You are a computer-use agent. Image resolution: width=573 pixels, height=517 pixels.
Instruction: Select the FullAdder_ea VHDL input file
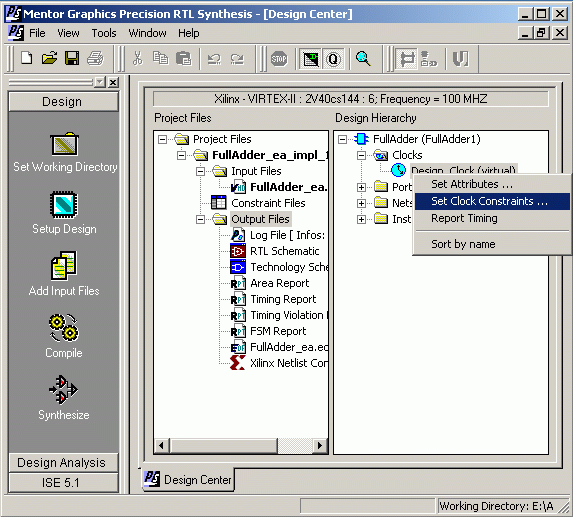[279, 187]
